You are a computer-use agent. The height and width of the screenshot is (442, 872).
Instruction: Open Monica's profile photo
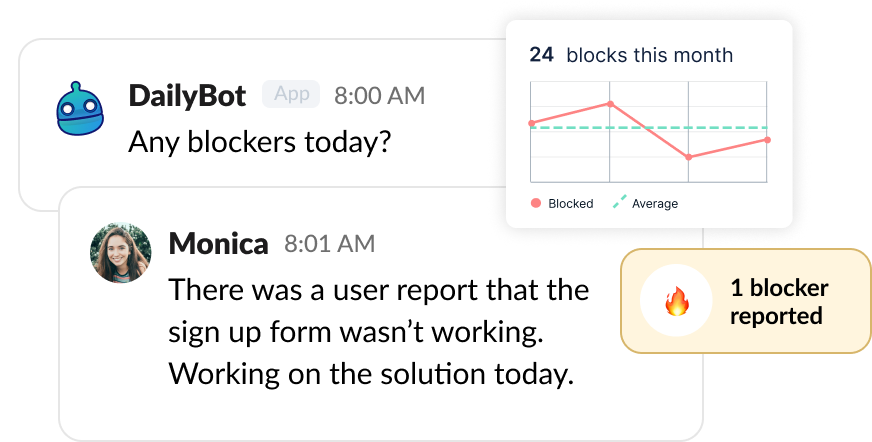coord(121,253)
